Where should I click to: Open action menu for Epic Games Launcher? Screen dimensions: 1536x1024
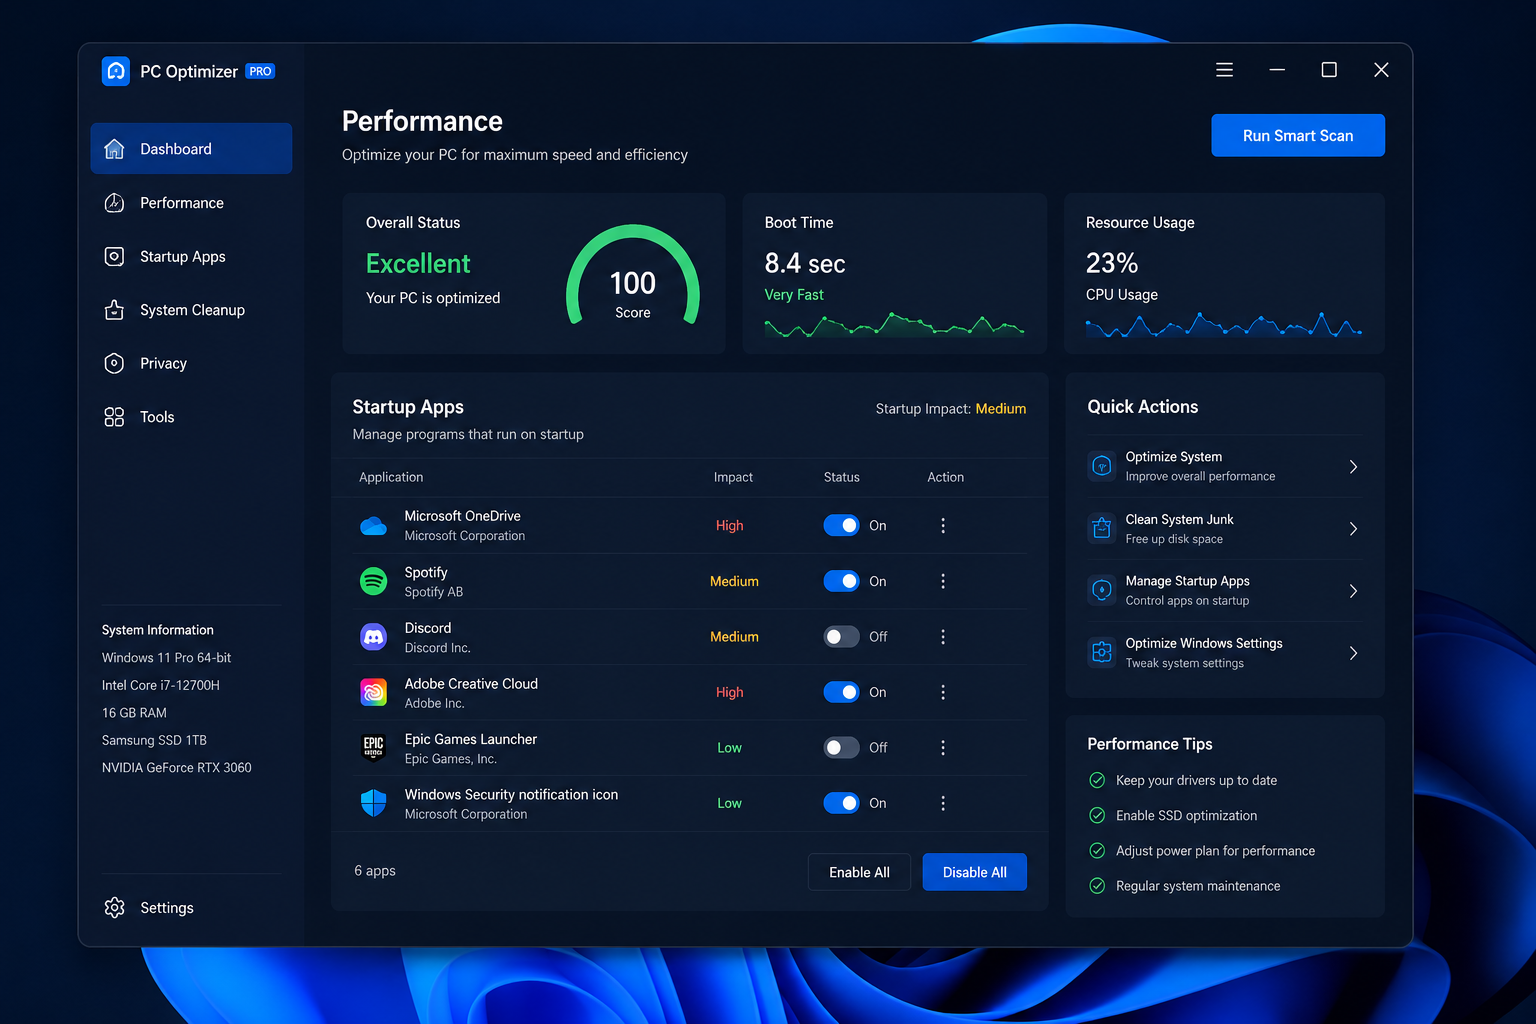pos(943,748)
